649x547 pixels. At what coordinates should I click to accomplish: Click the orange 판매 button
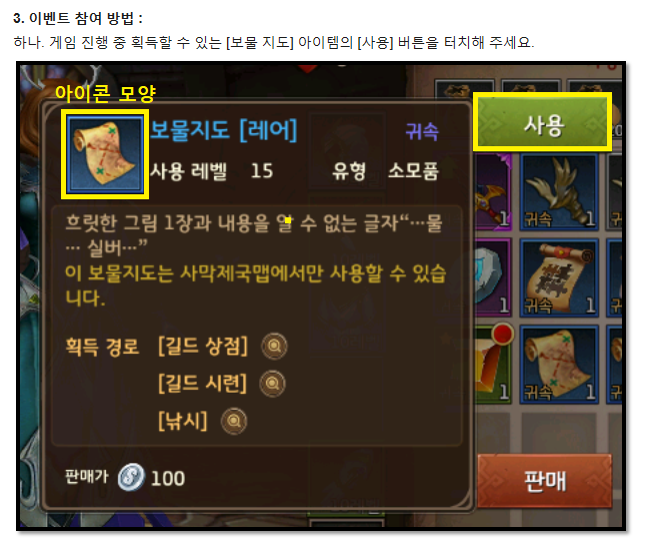pos(544,481)
